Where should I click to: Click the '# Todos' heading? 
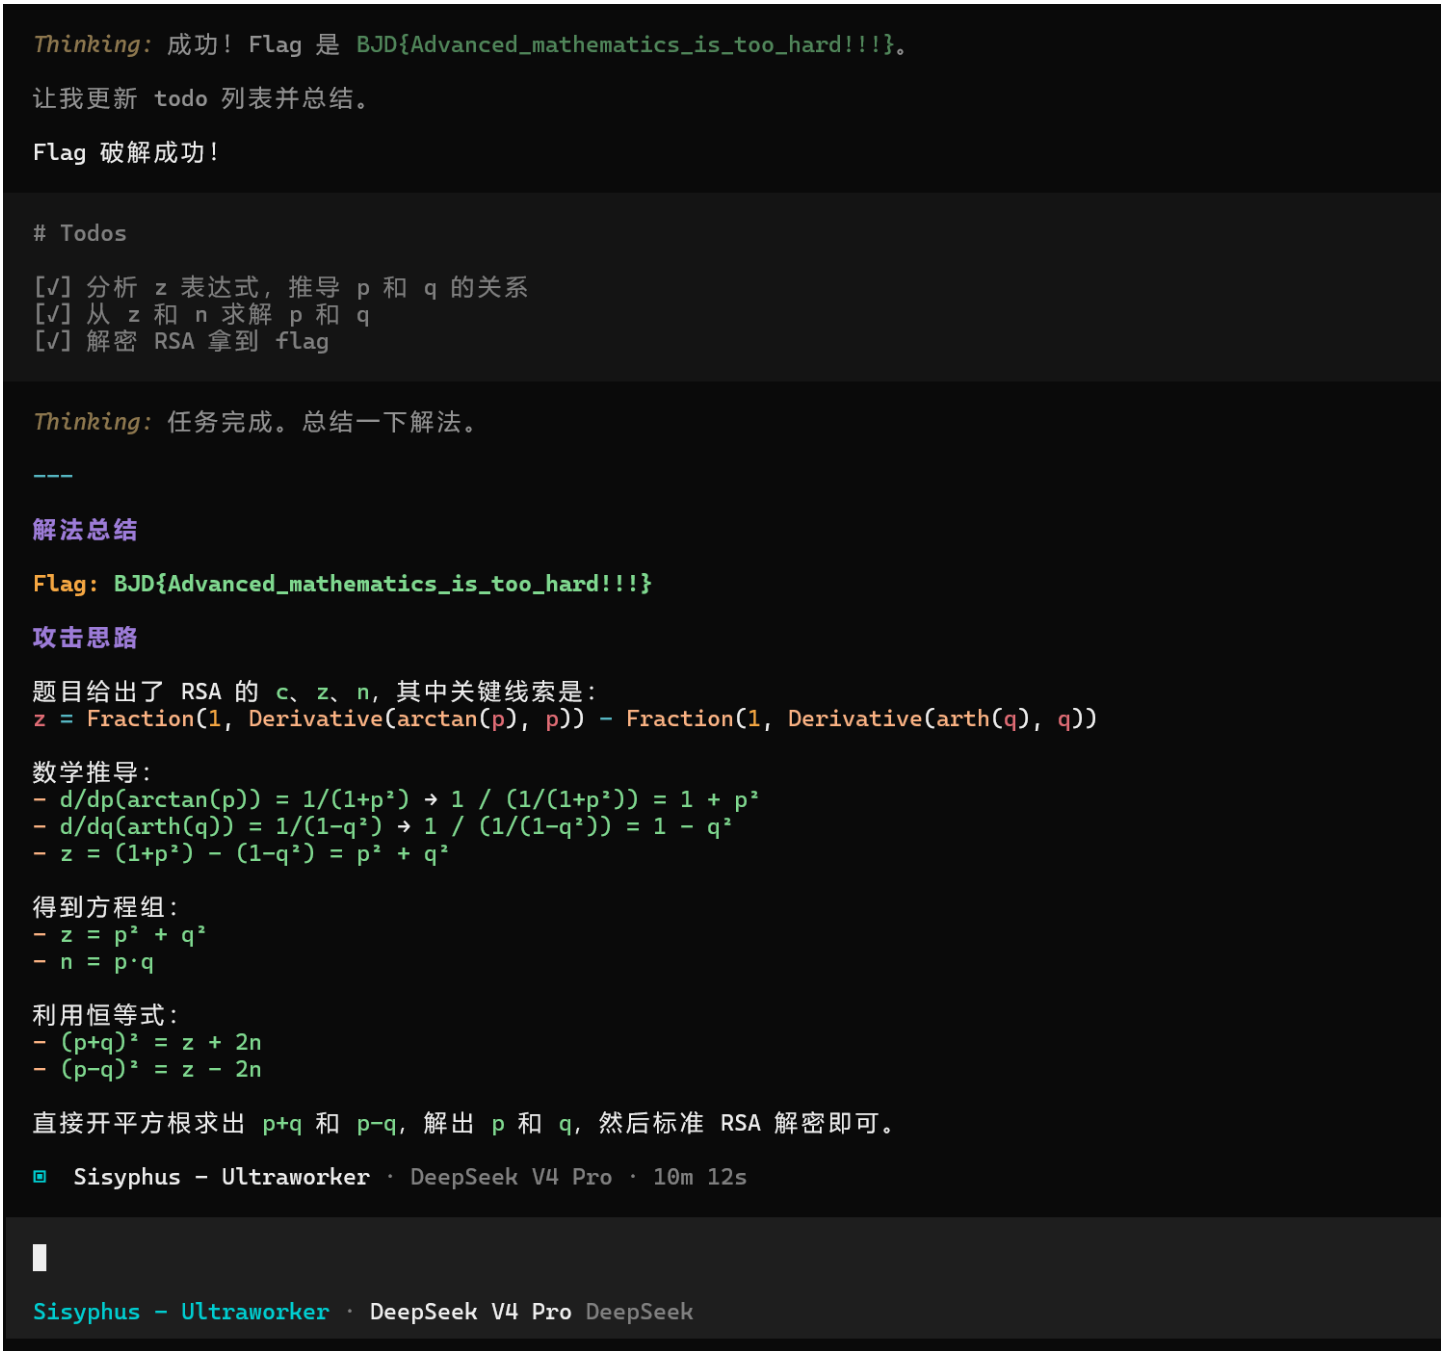coord(80,234)
